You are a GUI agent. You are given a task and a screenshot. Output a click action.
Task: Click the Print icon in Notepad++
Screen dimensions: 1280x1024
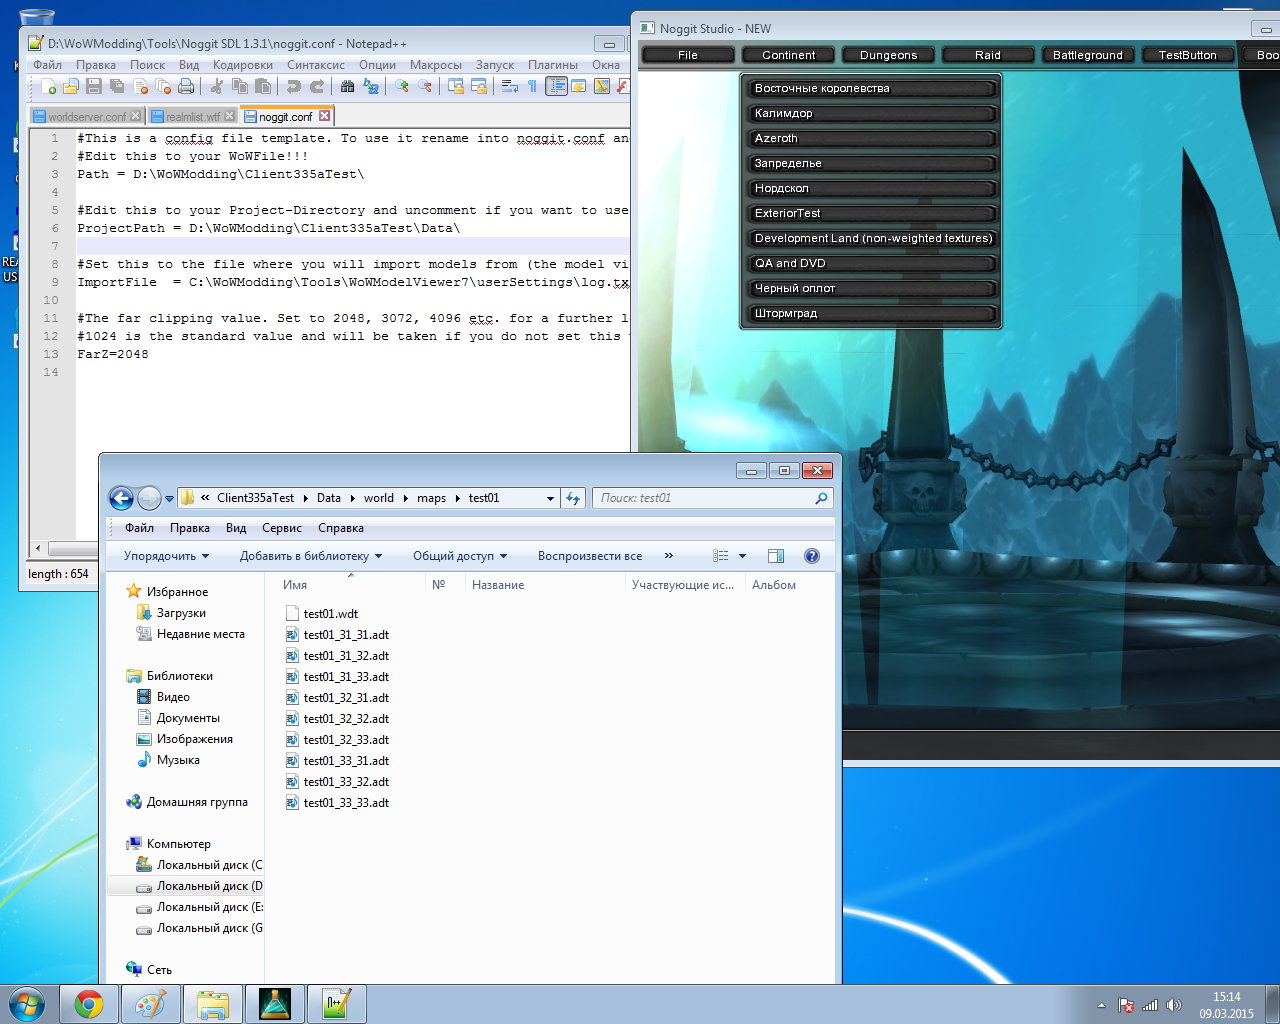[x=186, y=87]
